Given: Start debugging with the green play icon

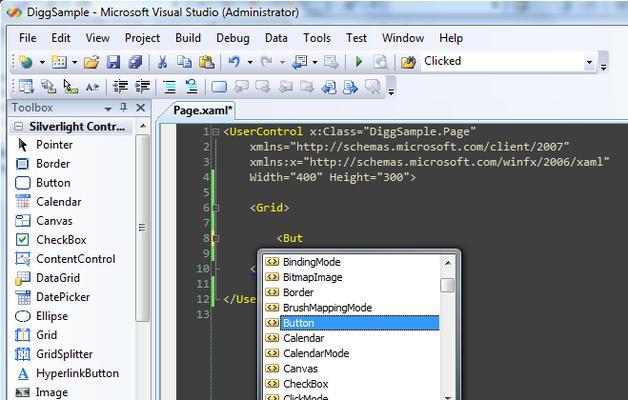Looking at the screenshot, I should (359, 62).
